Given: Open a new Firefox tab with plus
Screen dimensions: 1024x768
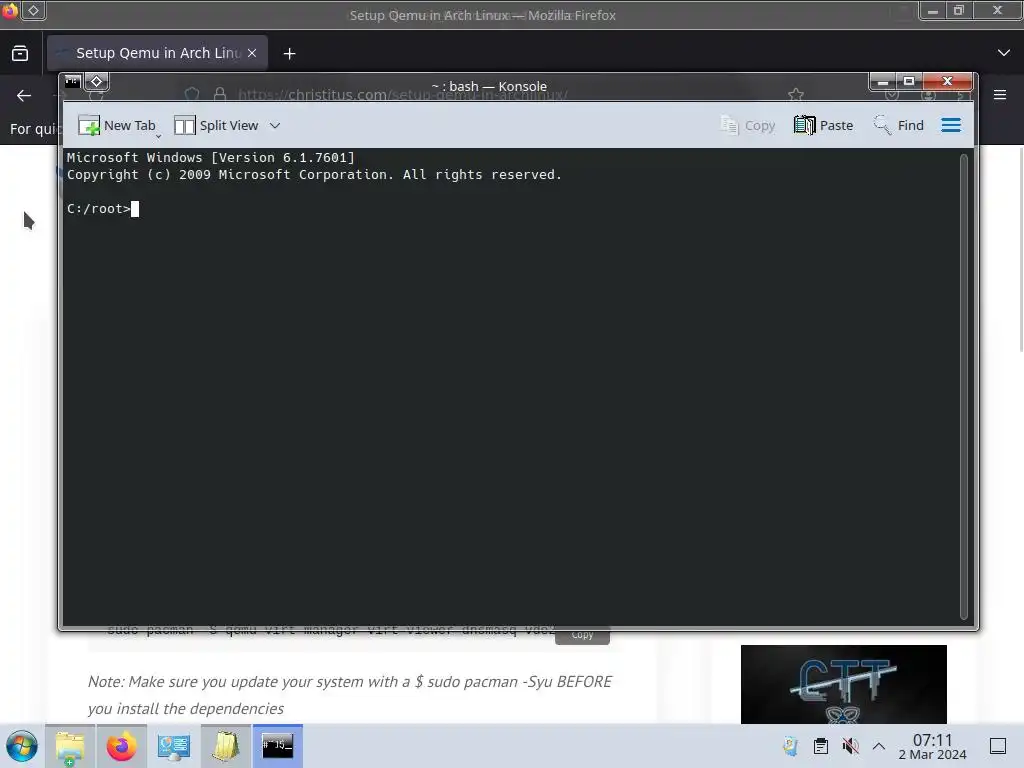Looking at the screenshot, I should (289, 54).
